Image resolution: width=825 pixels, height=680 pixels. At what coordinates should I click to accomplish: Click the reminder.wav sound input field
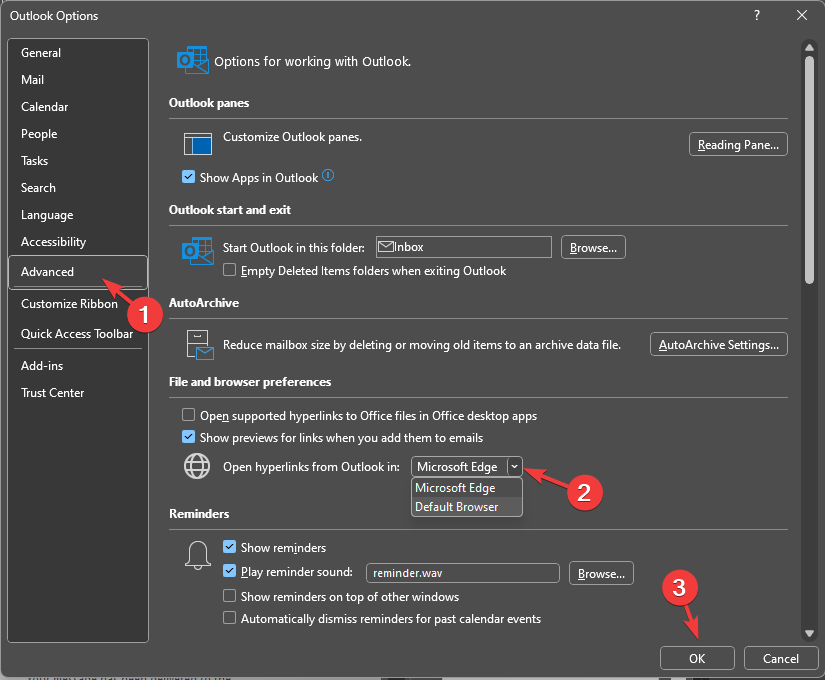coord(462,572)
